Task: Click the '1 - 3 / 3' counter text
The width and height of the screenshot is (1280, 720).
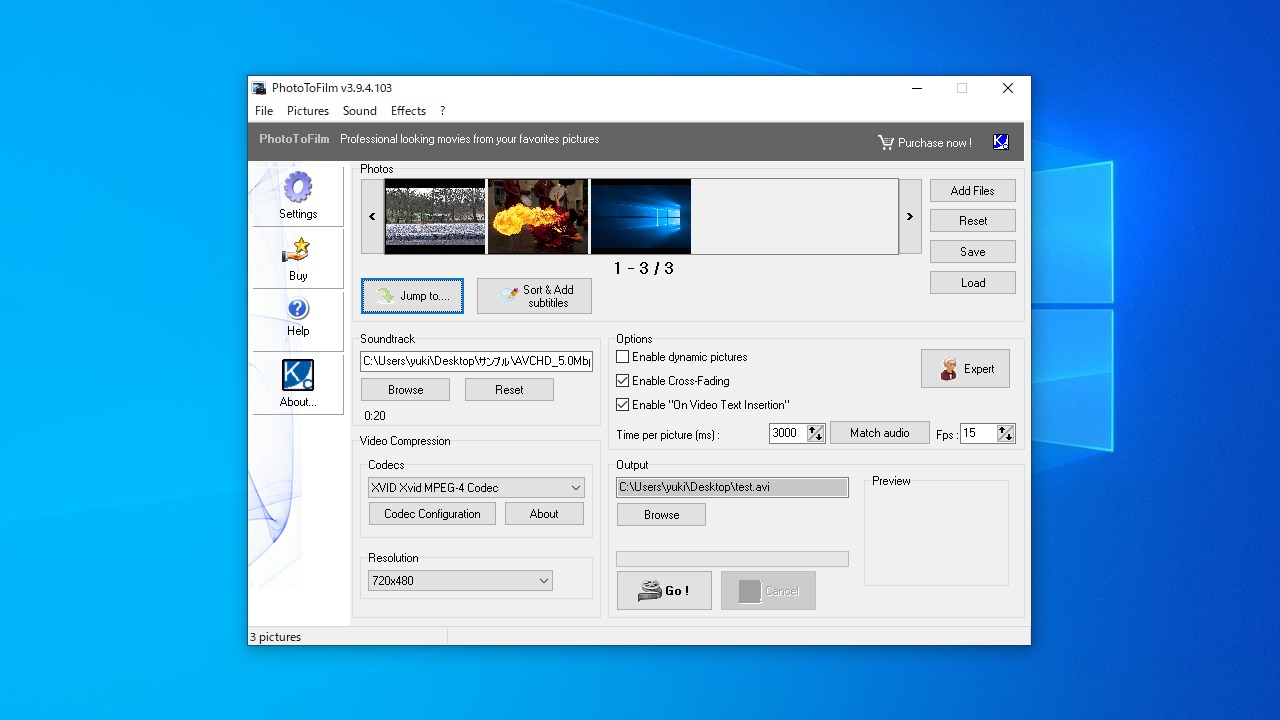Action: [x=643, y=268]
